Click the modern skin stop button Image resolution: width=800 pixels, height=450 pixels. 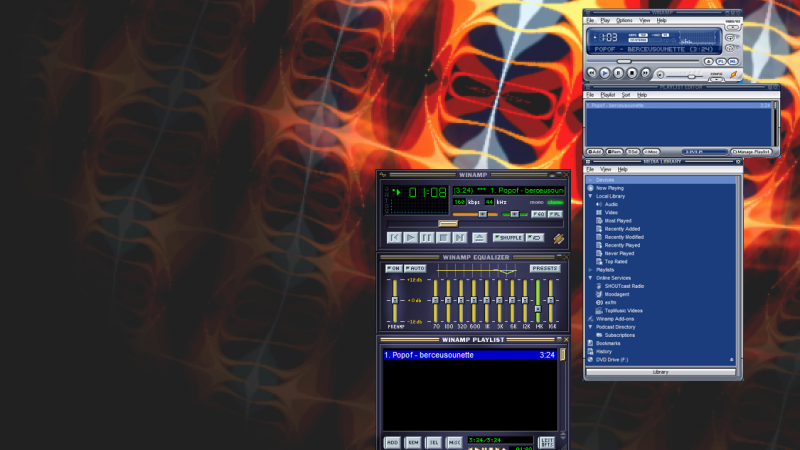pyautogui.click(x=632, y=73)
